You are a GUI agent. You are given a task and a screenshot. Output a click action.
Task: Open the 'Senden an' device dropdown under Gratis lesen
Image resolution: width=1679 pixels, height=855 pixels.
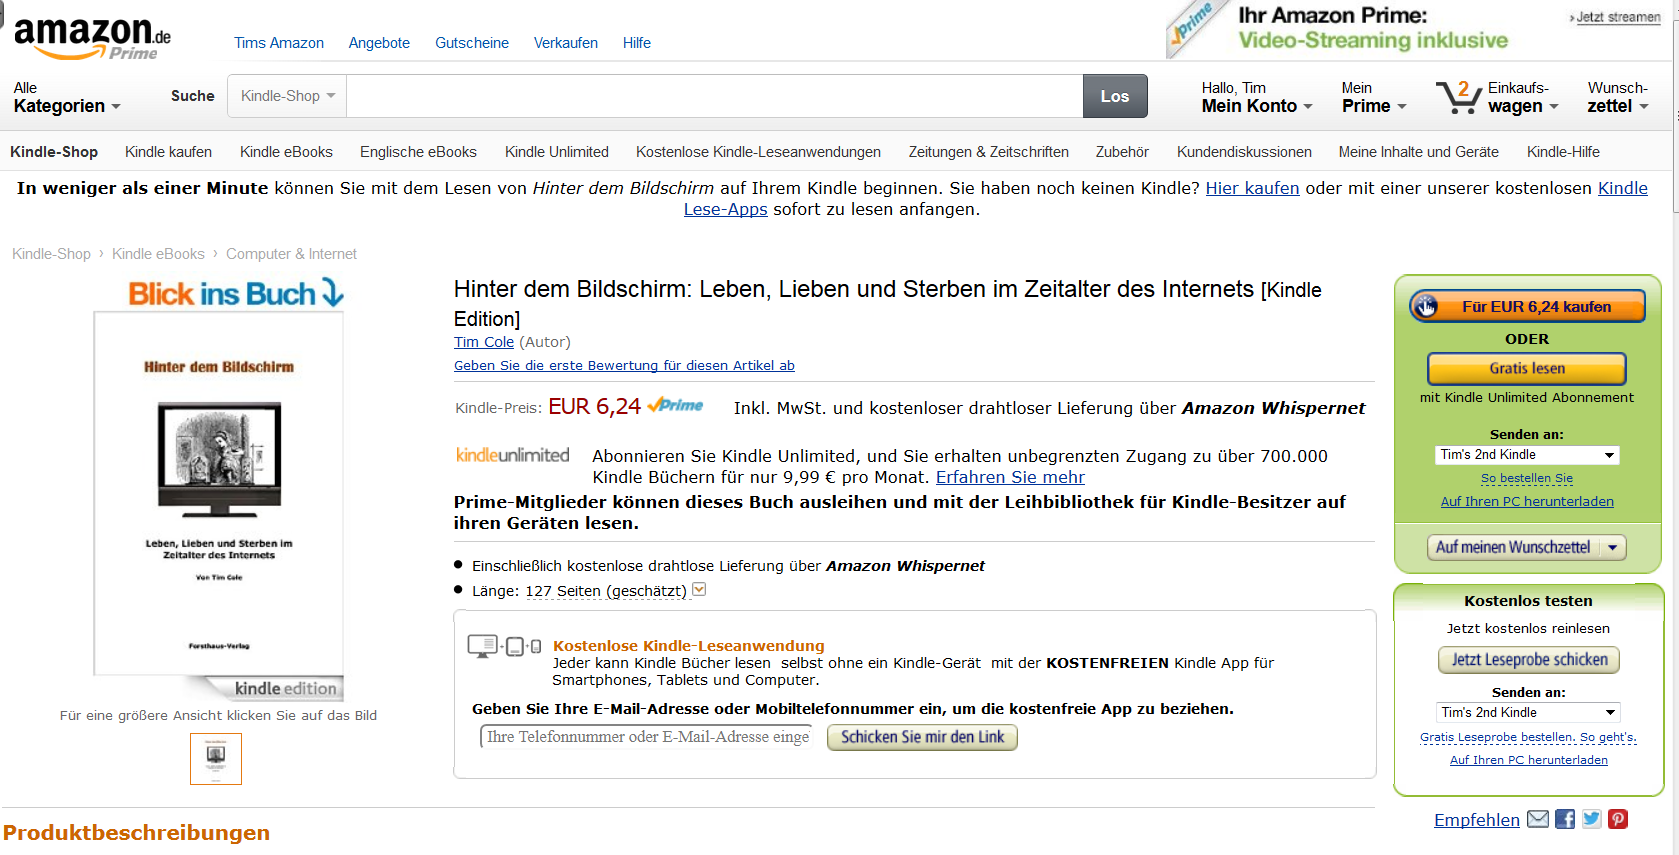coord(1526,455)
